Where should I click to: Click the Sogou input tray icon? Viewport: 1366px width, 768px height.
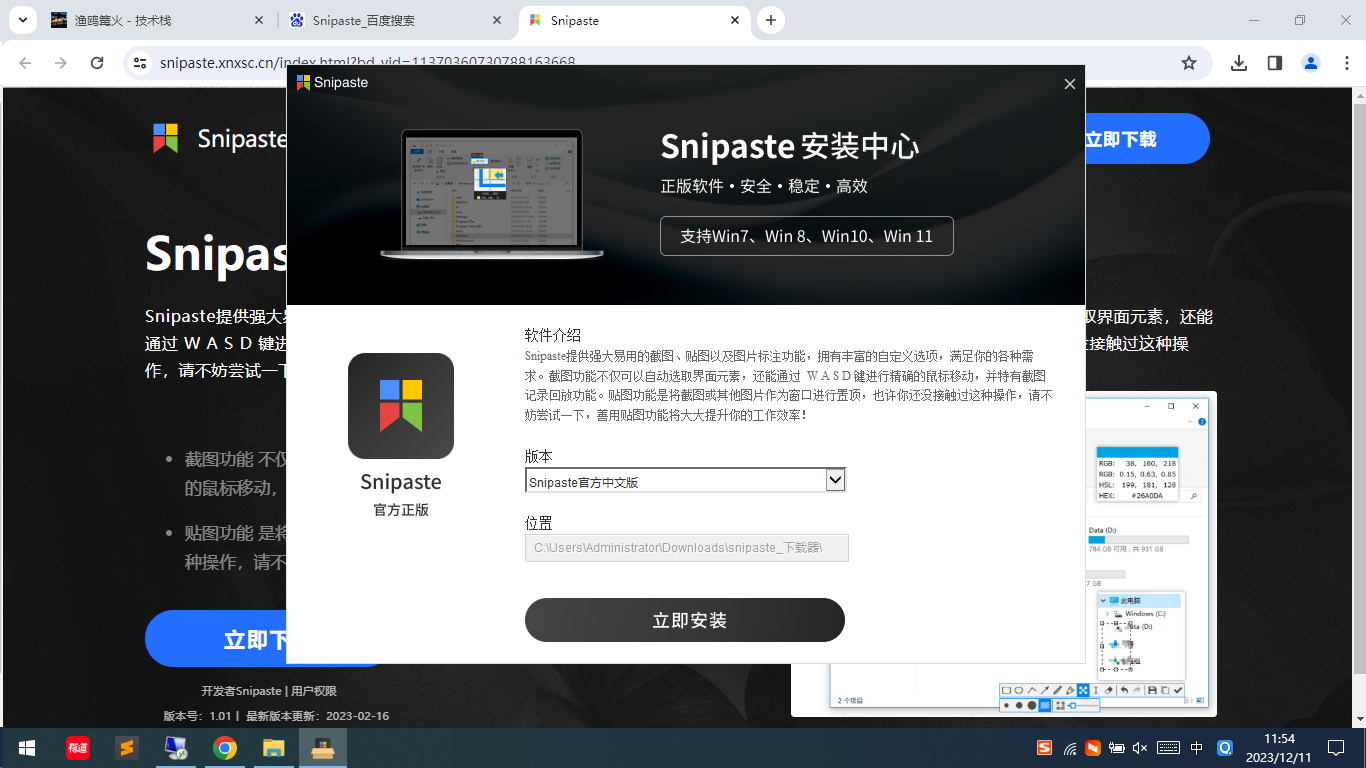pyautogui.click(x=1044, y=748)
